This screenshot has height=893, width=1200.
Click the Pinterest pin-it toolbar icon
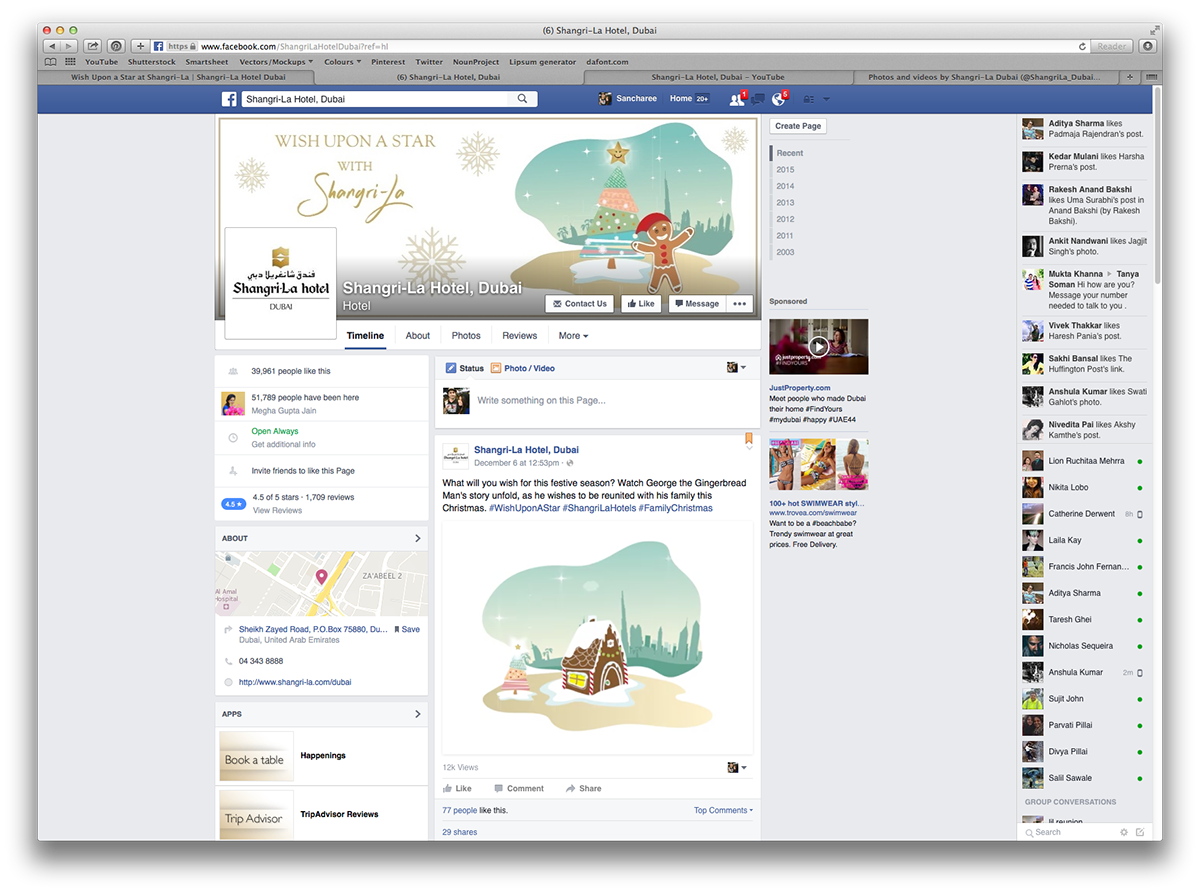pyautogui.click(x=116, y=46)
